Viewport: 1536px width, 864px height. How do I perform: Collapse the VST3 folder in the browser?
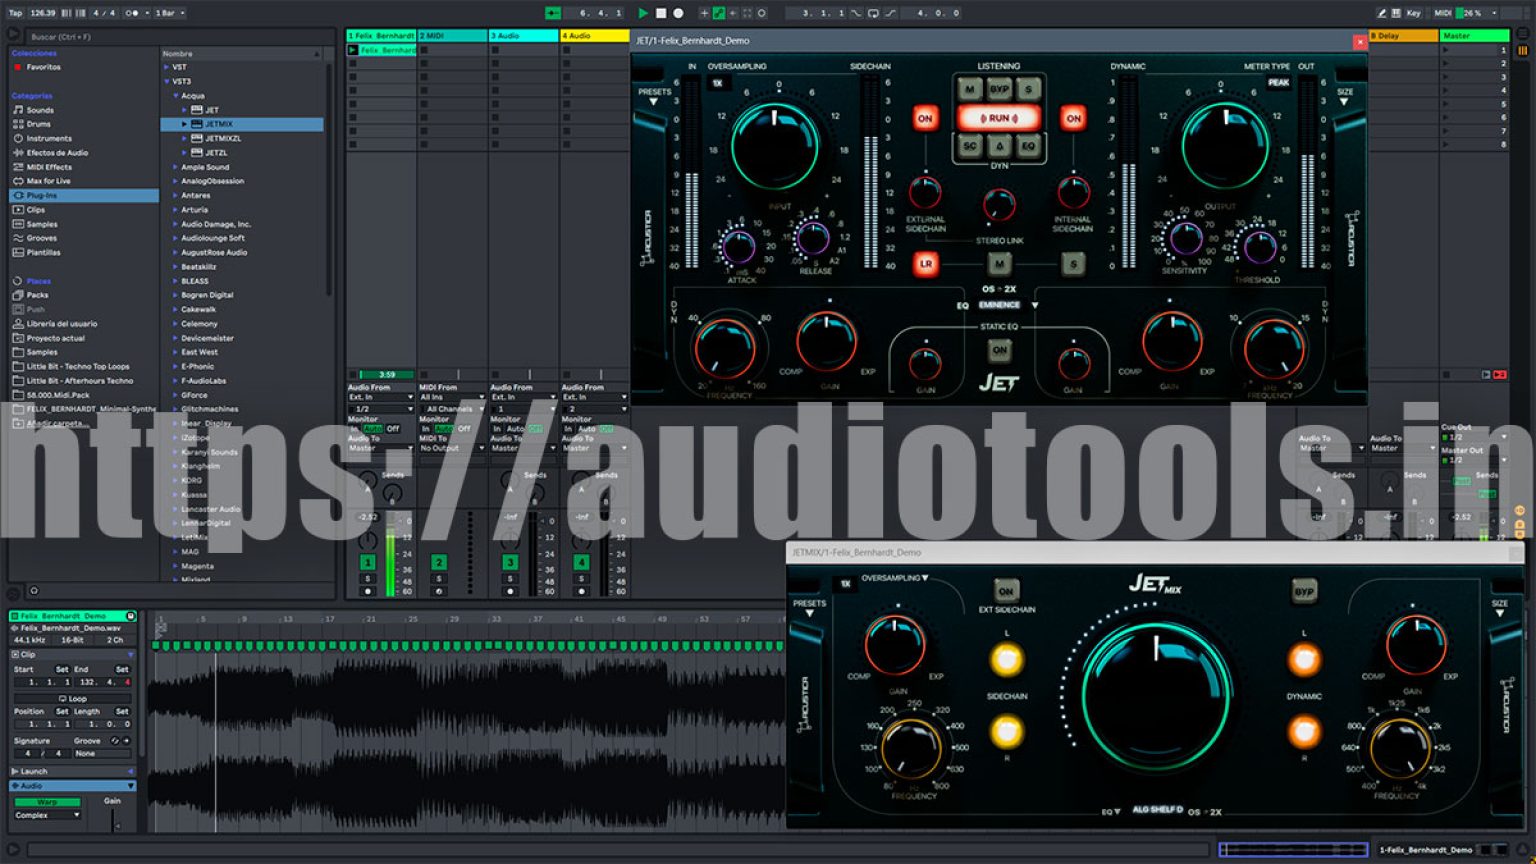coord(167,81)
